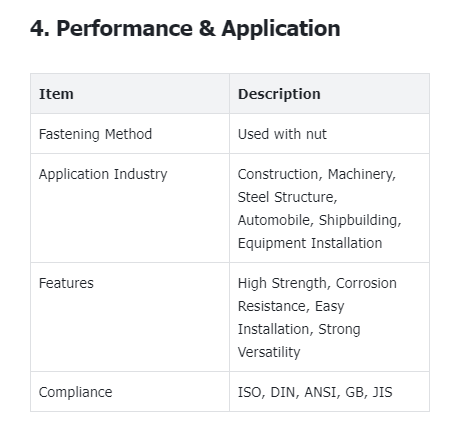Click the Compliance row label

[75, 392]
